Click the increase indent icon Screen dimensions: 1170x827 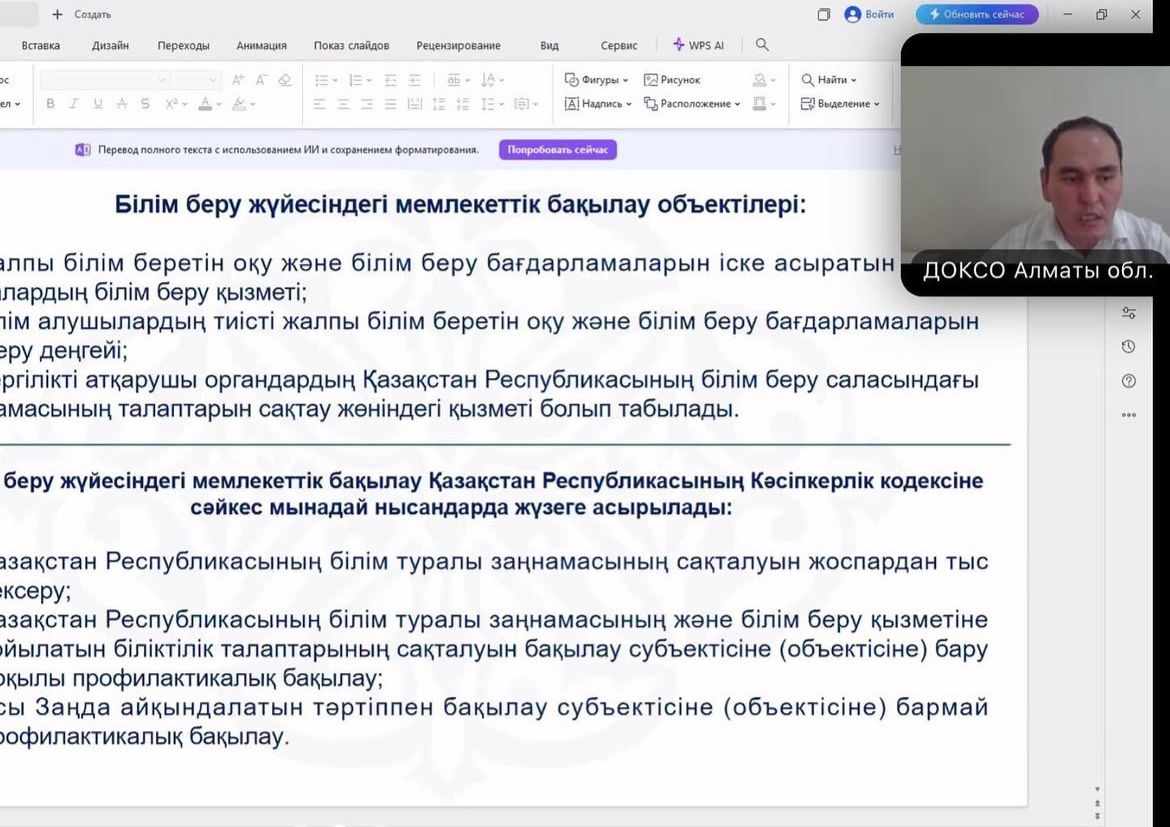(413, 80)
